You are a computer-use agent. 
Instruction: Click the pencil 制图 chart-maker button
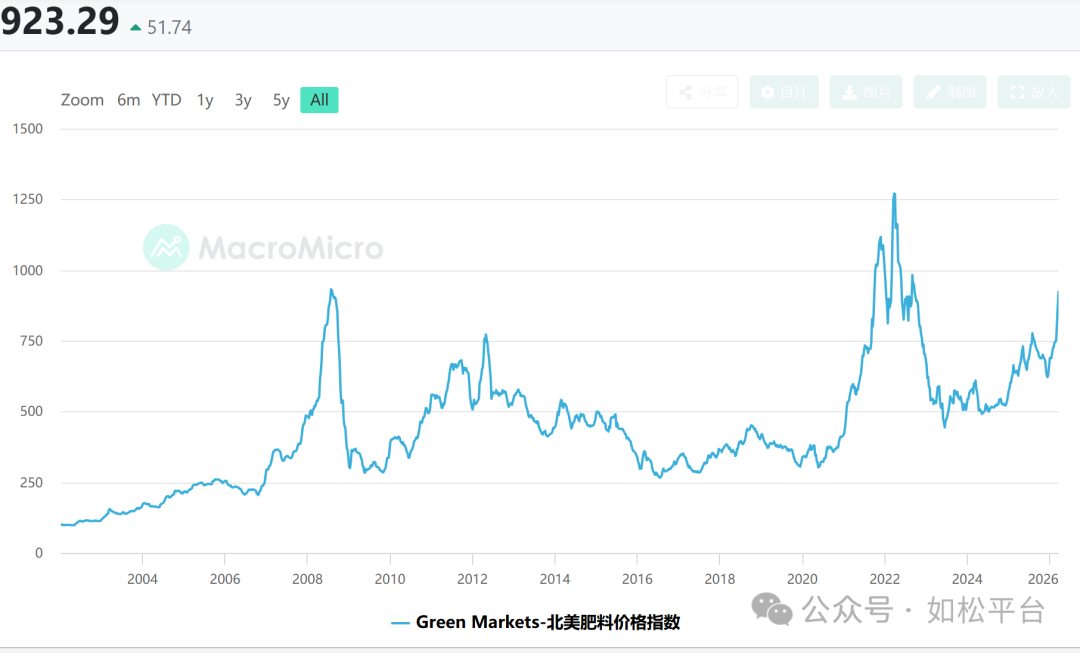[x=950, y=92]
